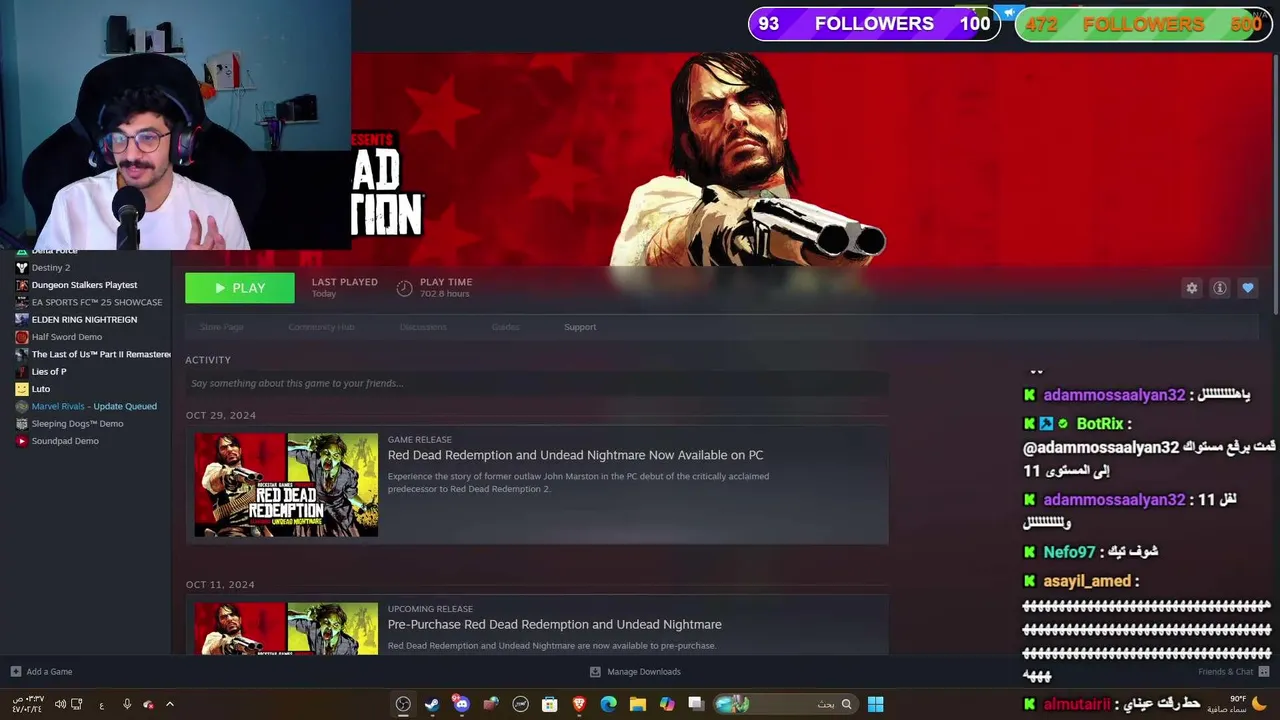Viewport: 1280px width, 720px height.
Task: Open the Oct 11 upcoming release thumbnail
Action: point(286,628)
